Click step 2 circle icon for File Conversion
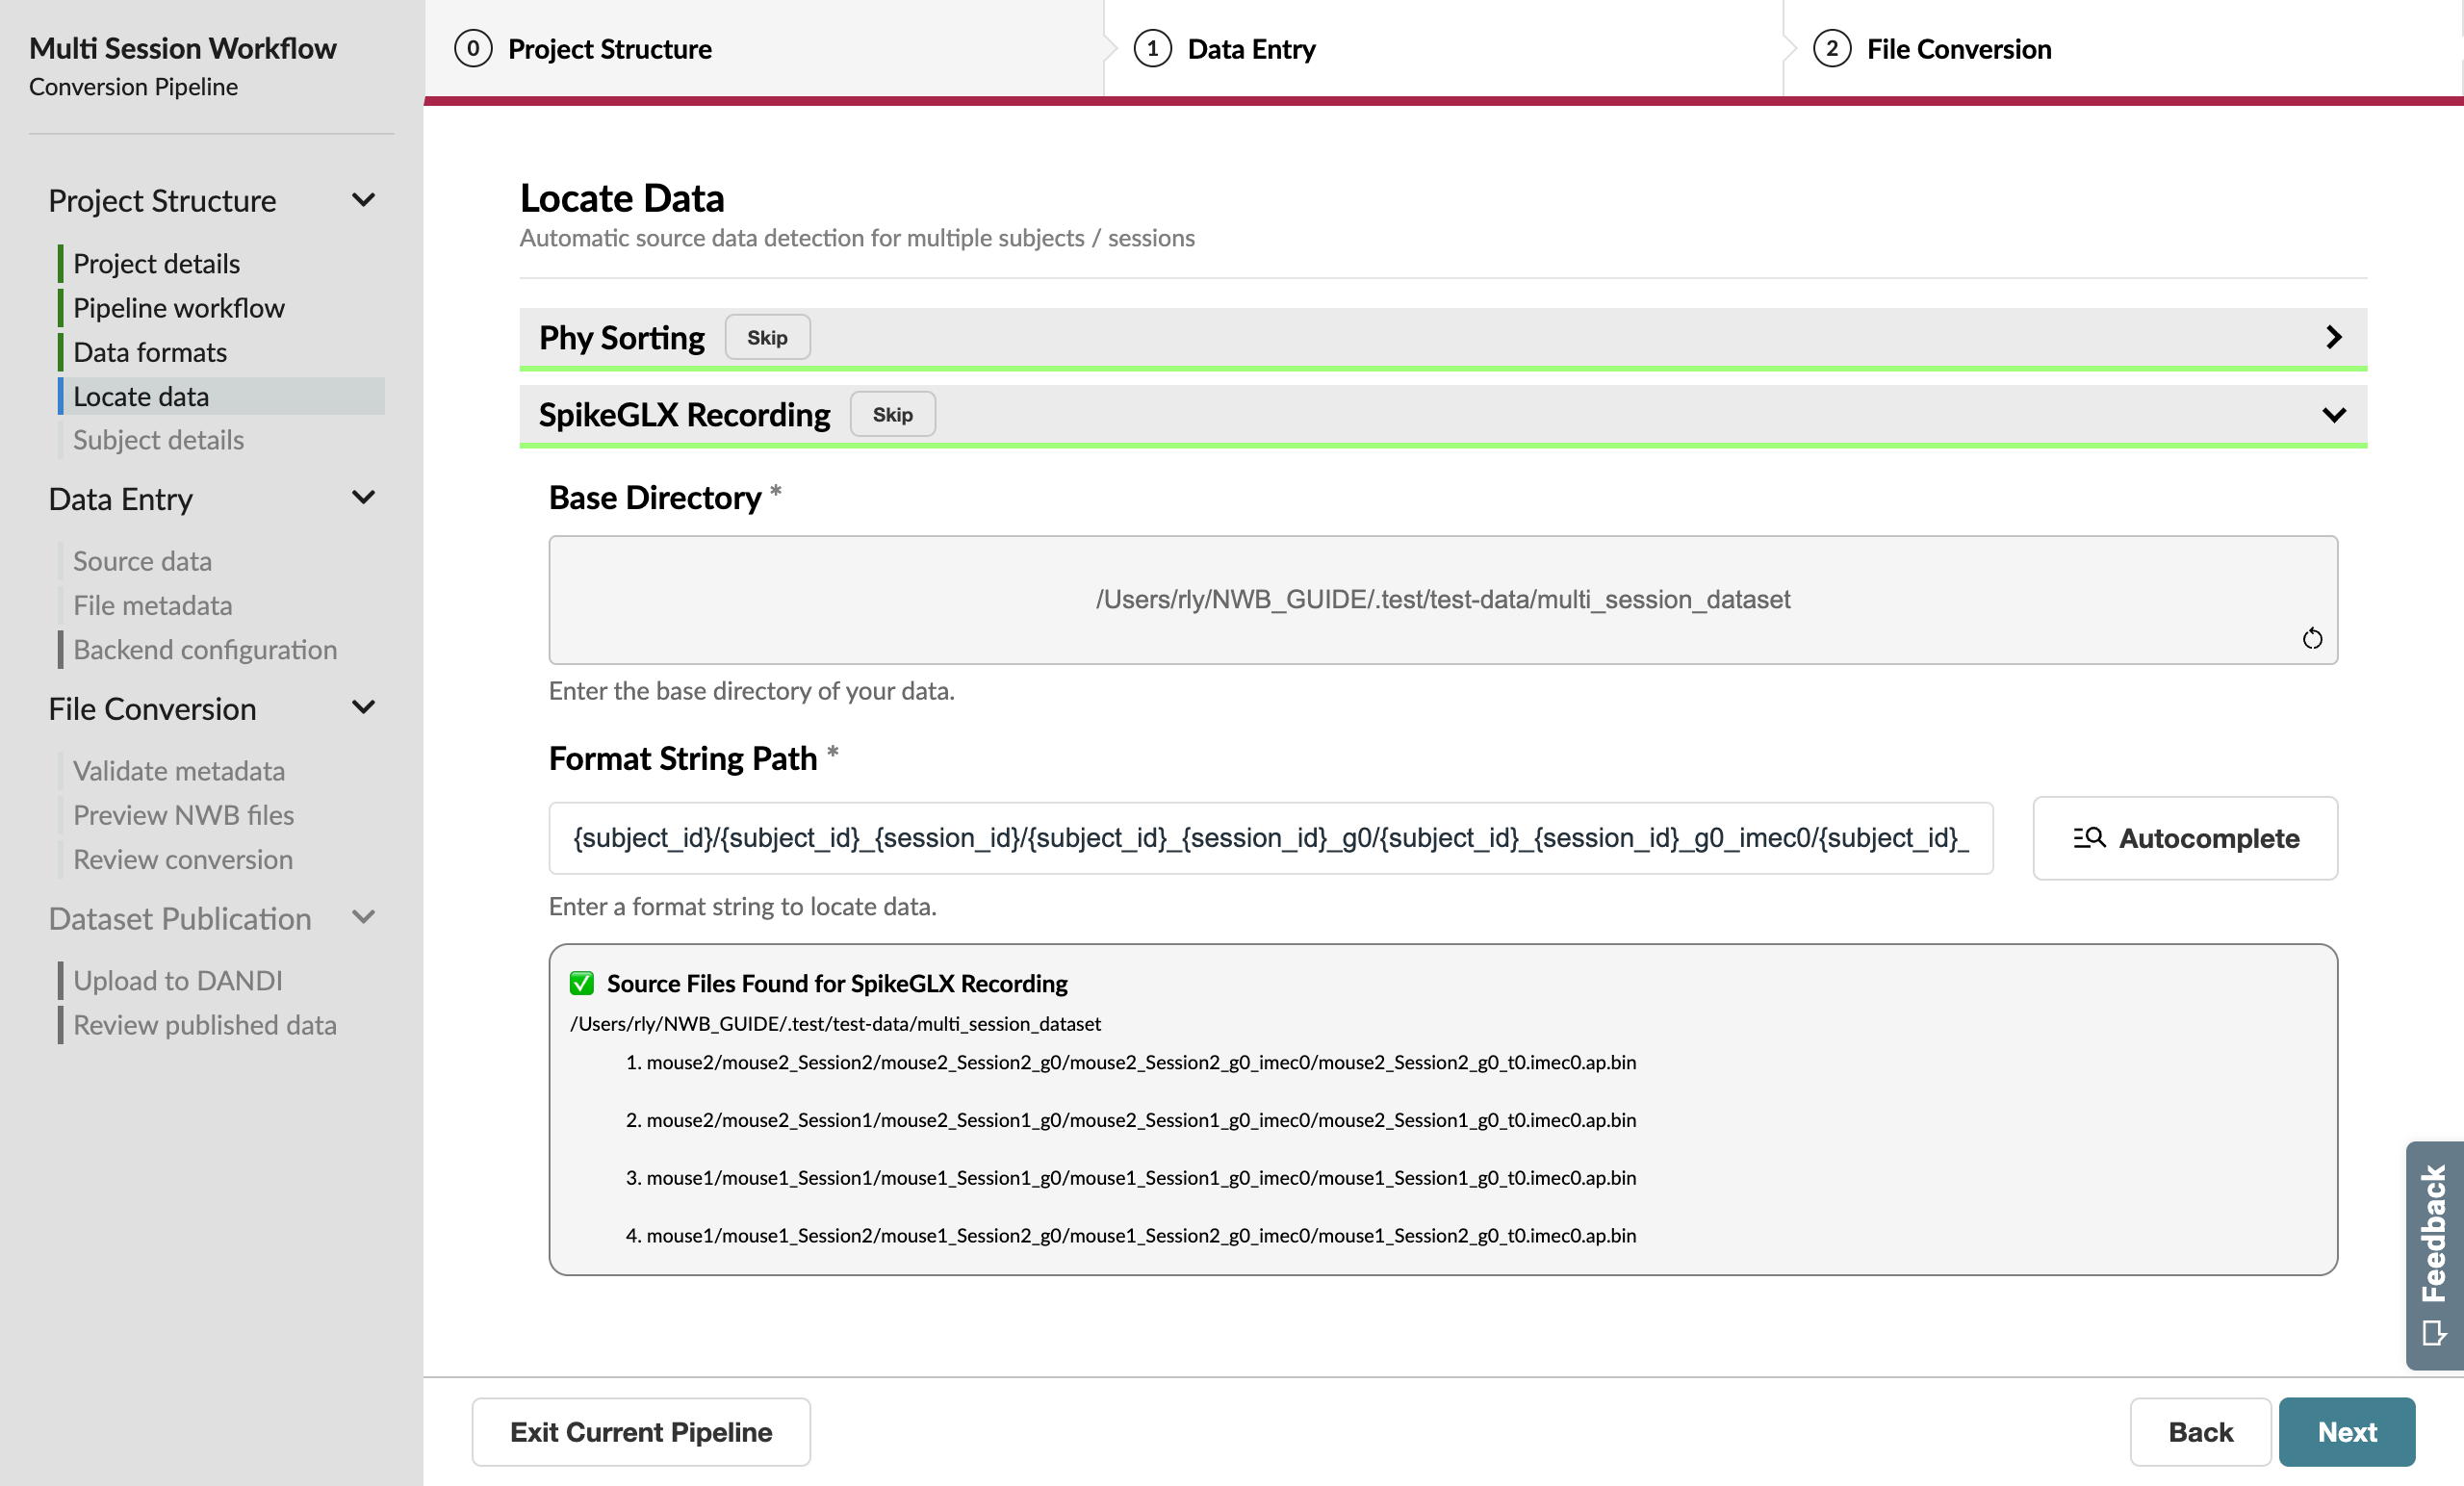 tap(1832, 48)
